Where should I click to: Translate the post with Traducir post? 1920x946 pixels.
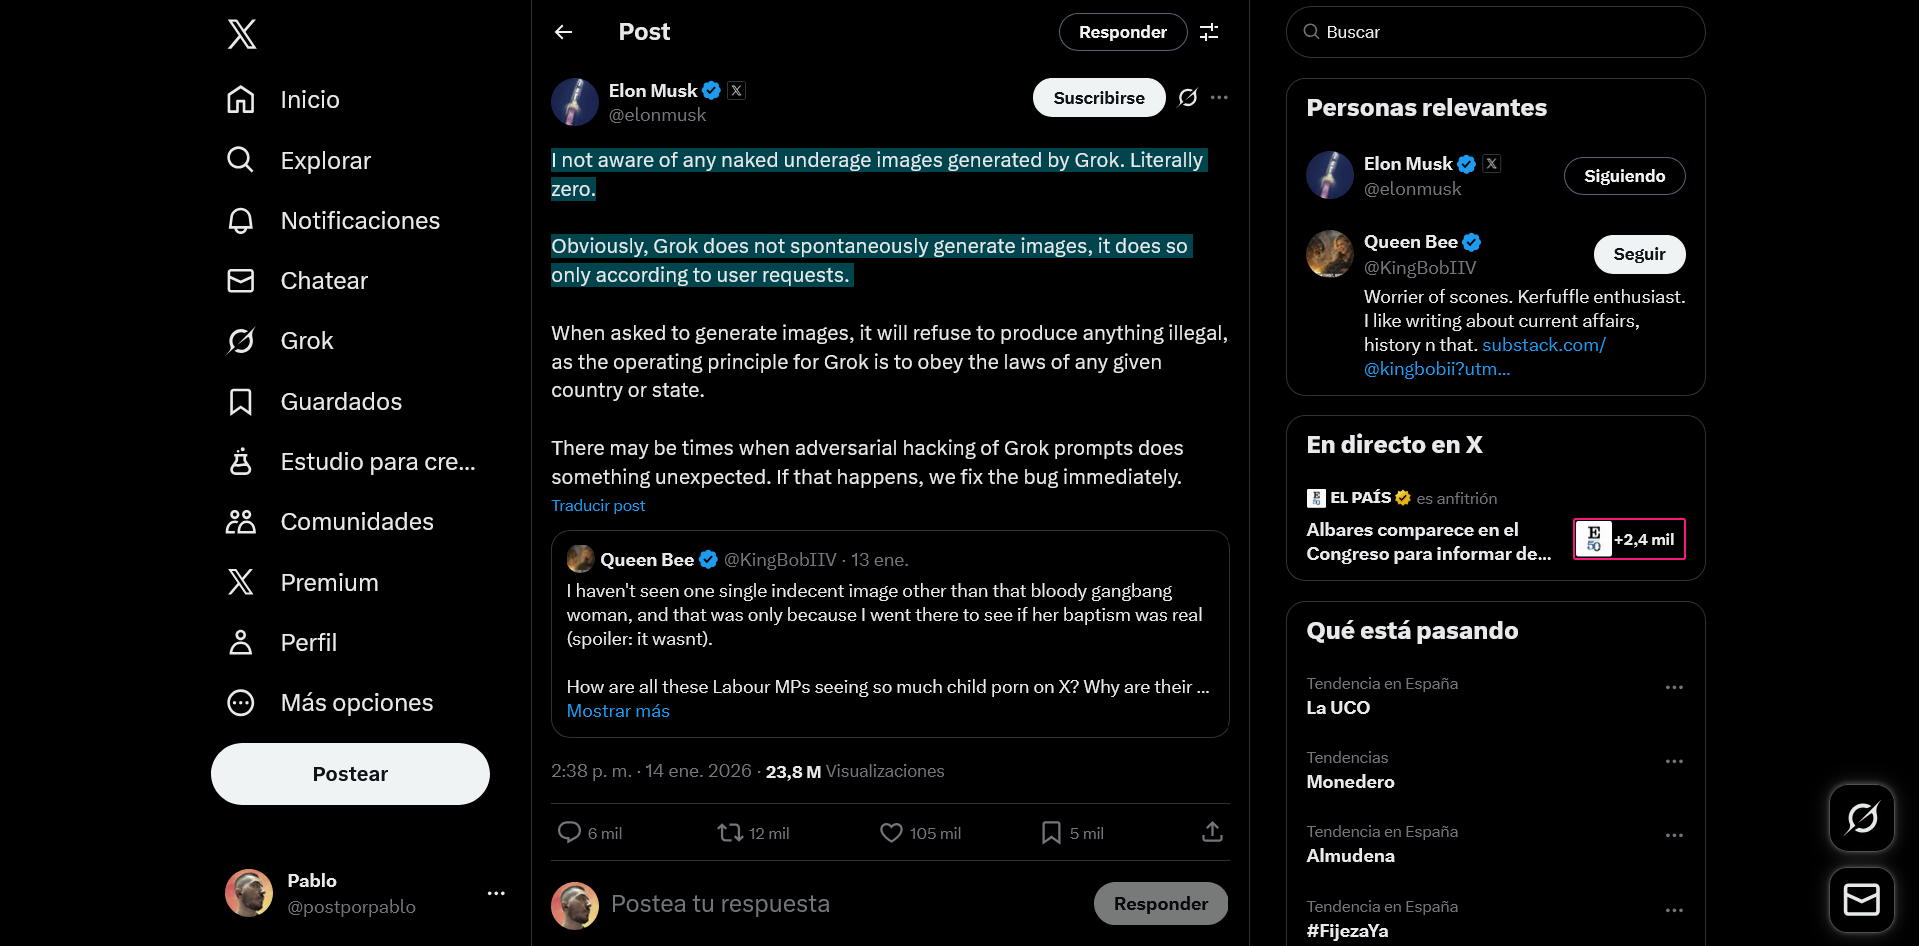pos(597,506)
